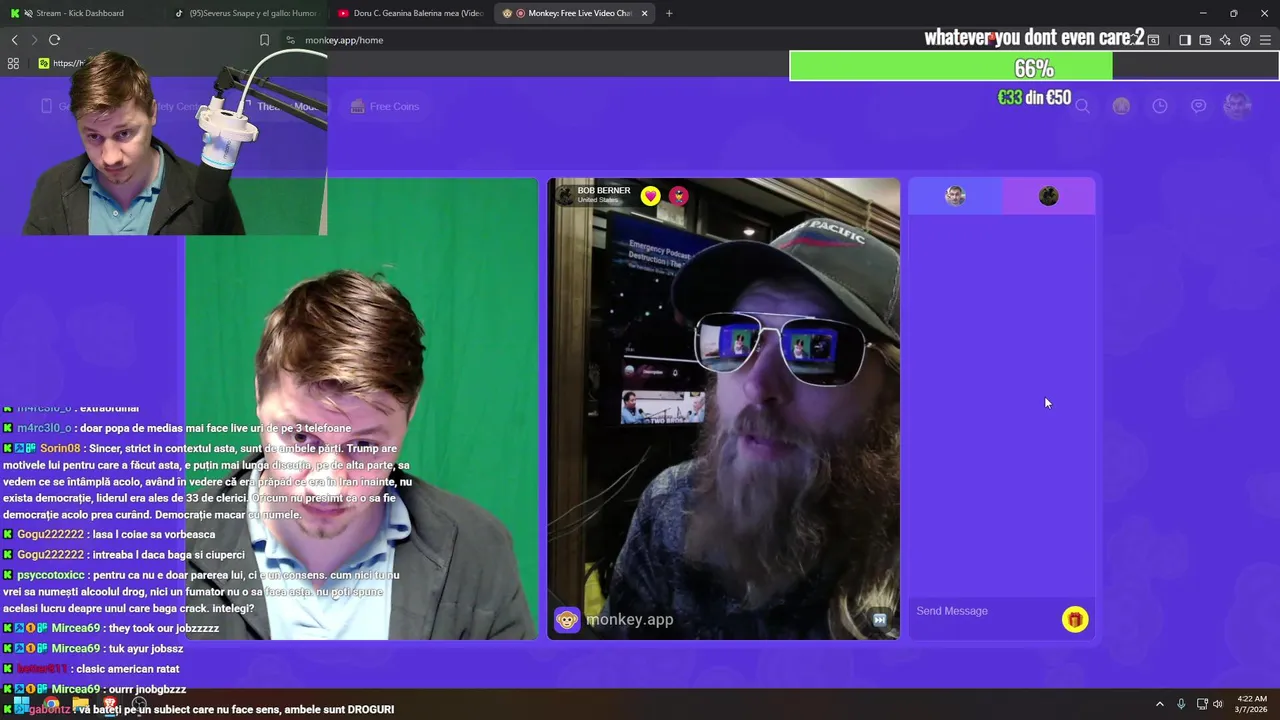The image size is (1280, 720).
Task: Open the green https bookmark in bookmarks bar
Action: coord(60,63)
